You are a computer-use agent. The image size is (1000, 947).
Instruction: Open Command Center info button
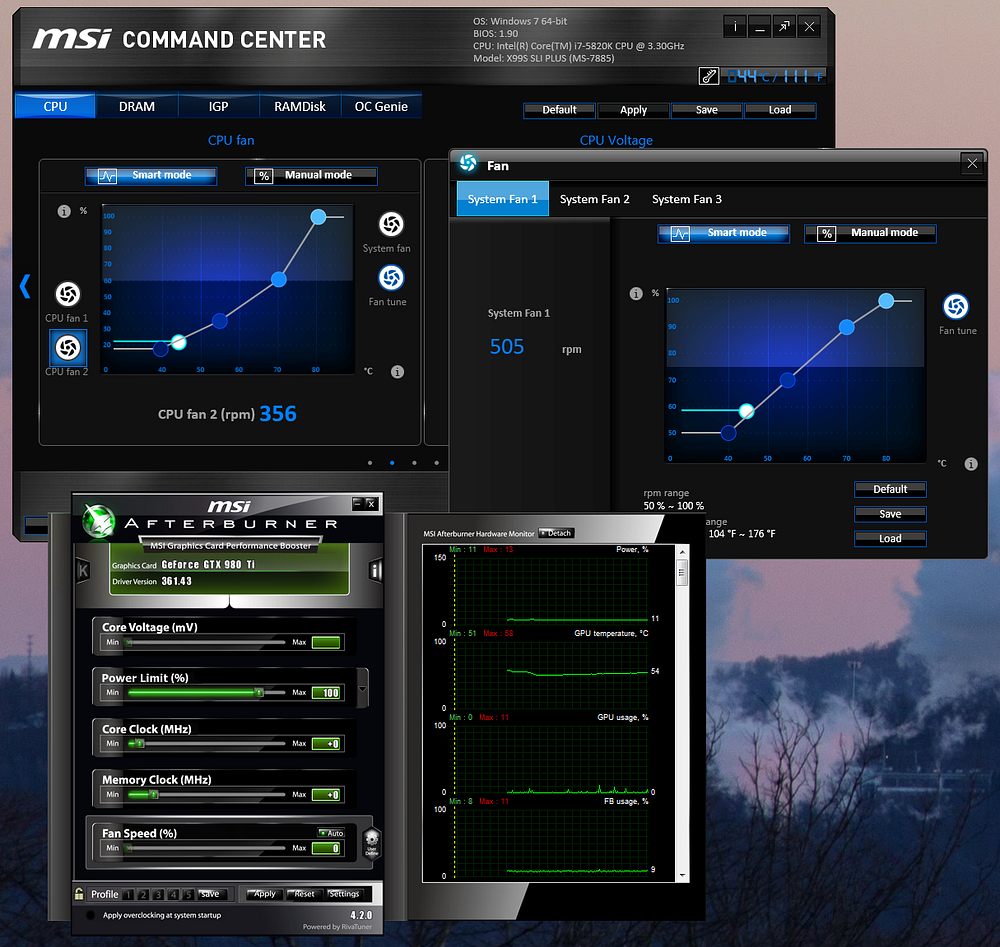[735, 27]
